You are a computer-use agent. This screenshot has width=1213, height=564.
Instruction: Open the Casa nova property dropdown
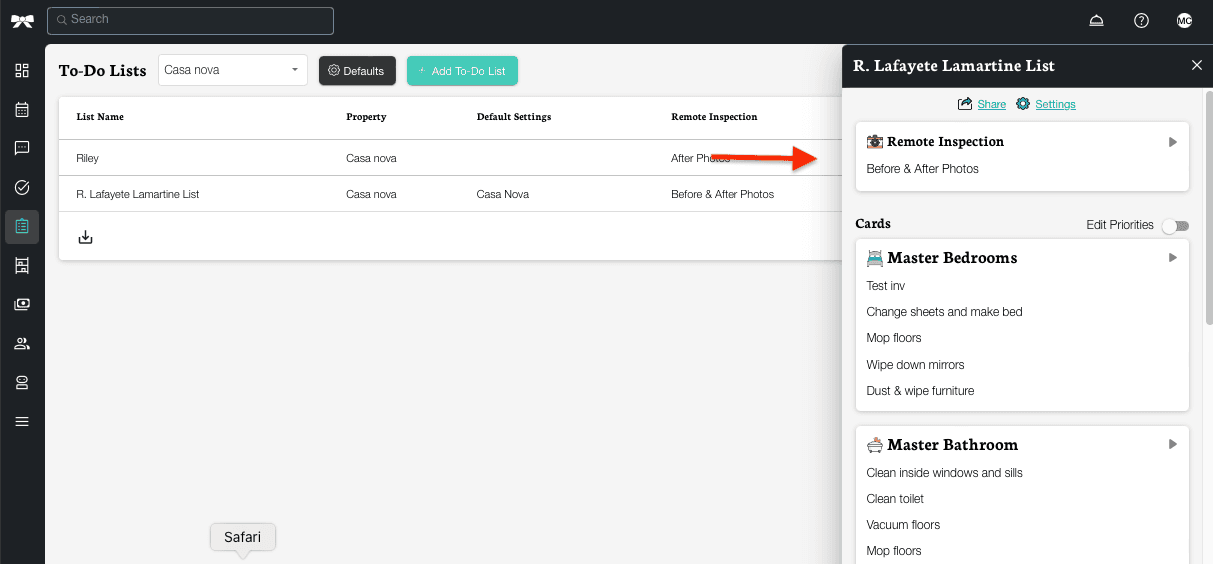tap(233, 70)
